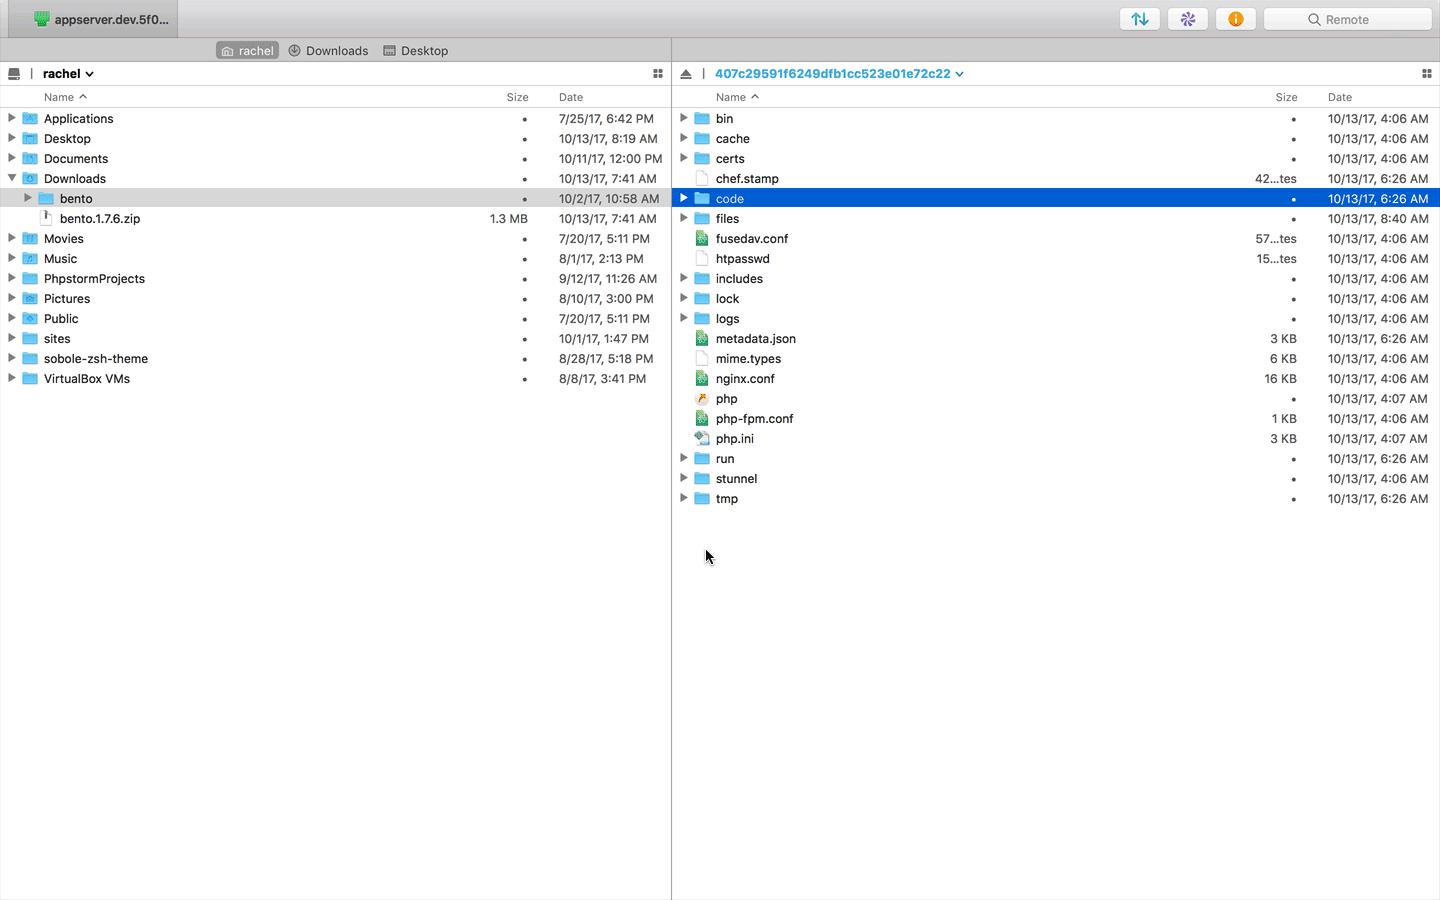The width and height of the screenshot is (1440, 900).
Task: Expand the bento folder disclosure triangle
Action: tap(27, 198)
